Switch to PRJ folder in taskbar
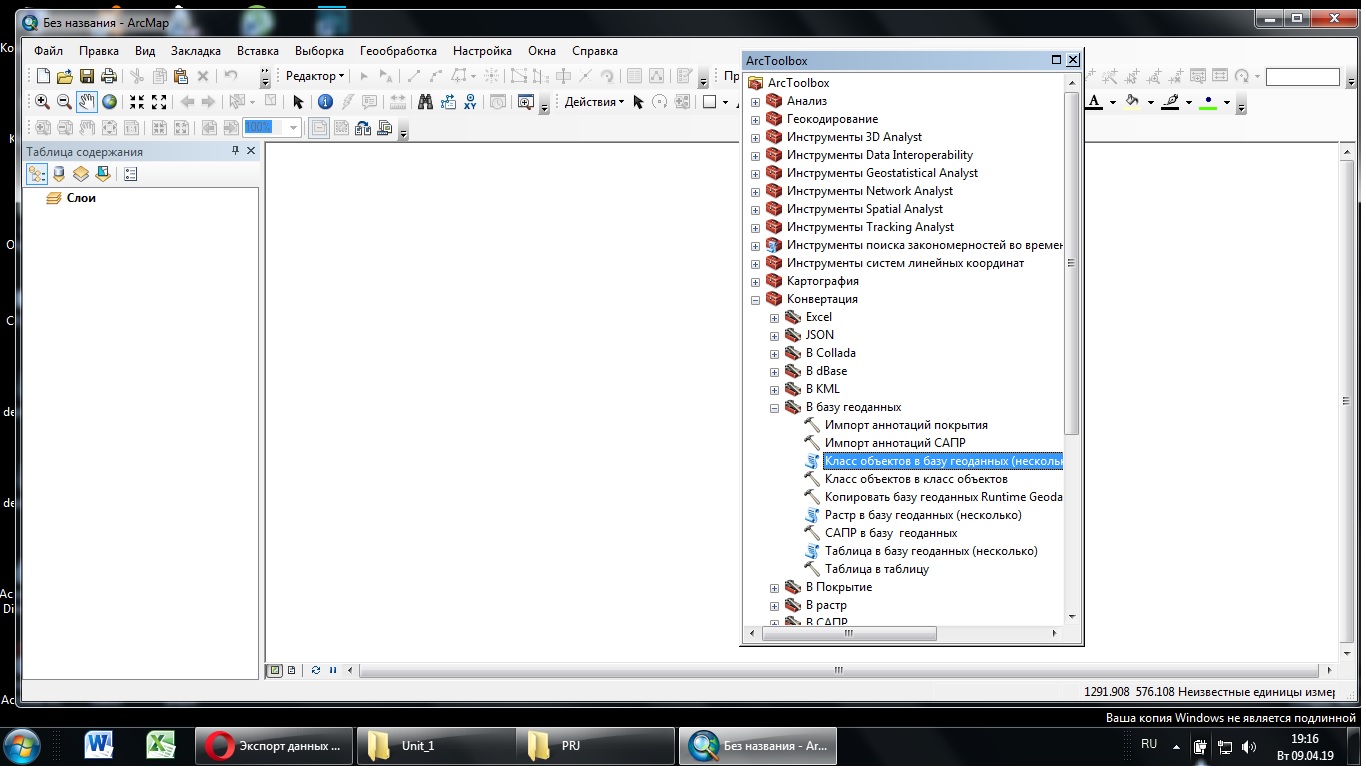The width and height of the screenshot is (1366, 768). 596,746
